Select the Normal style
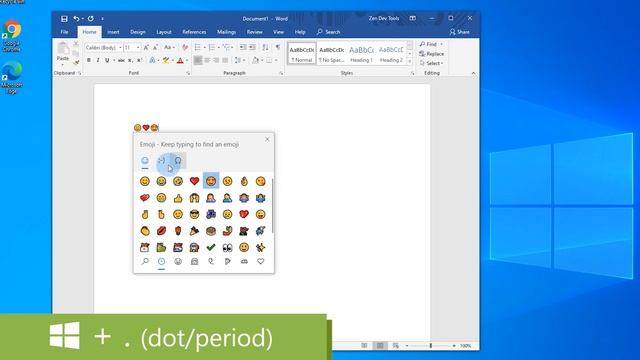 pos(302,53)
